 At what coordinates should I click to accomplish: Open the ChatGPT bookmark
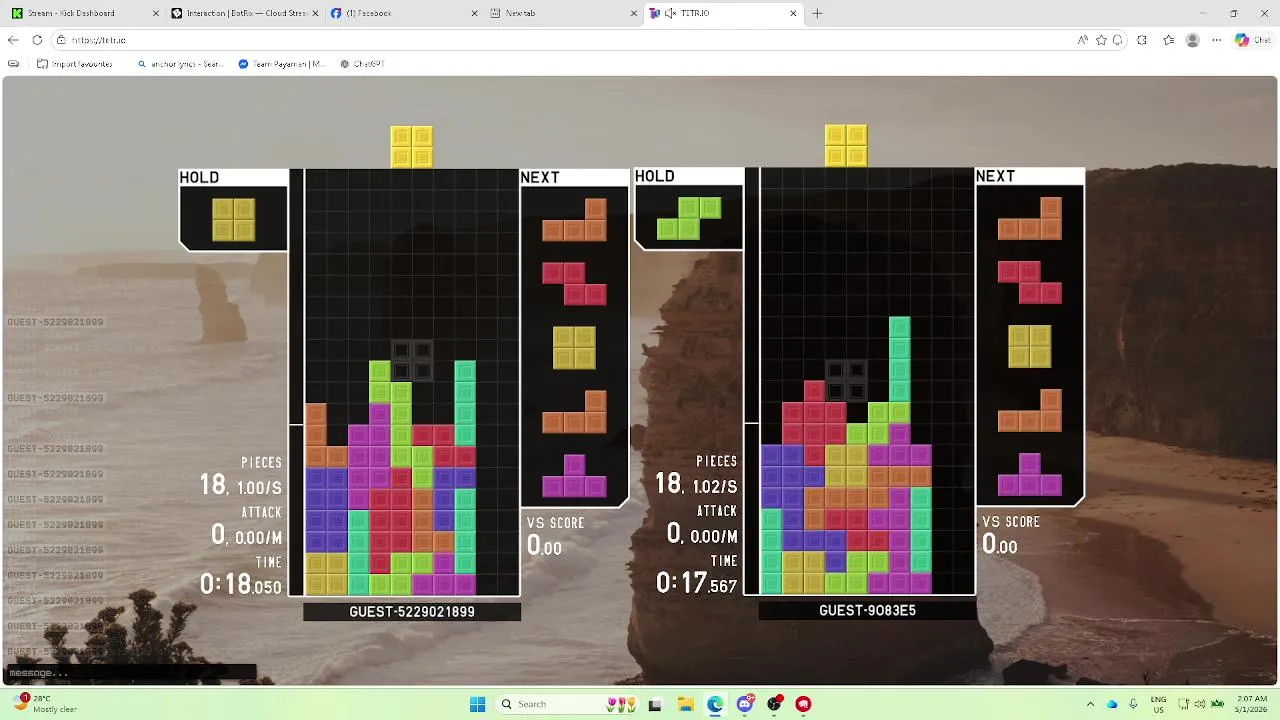coord(362,63)
